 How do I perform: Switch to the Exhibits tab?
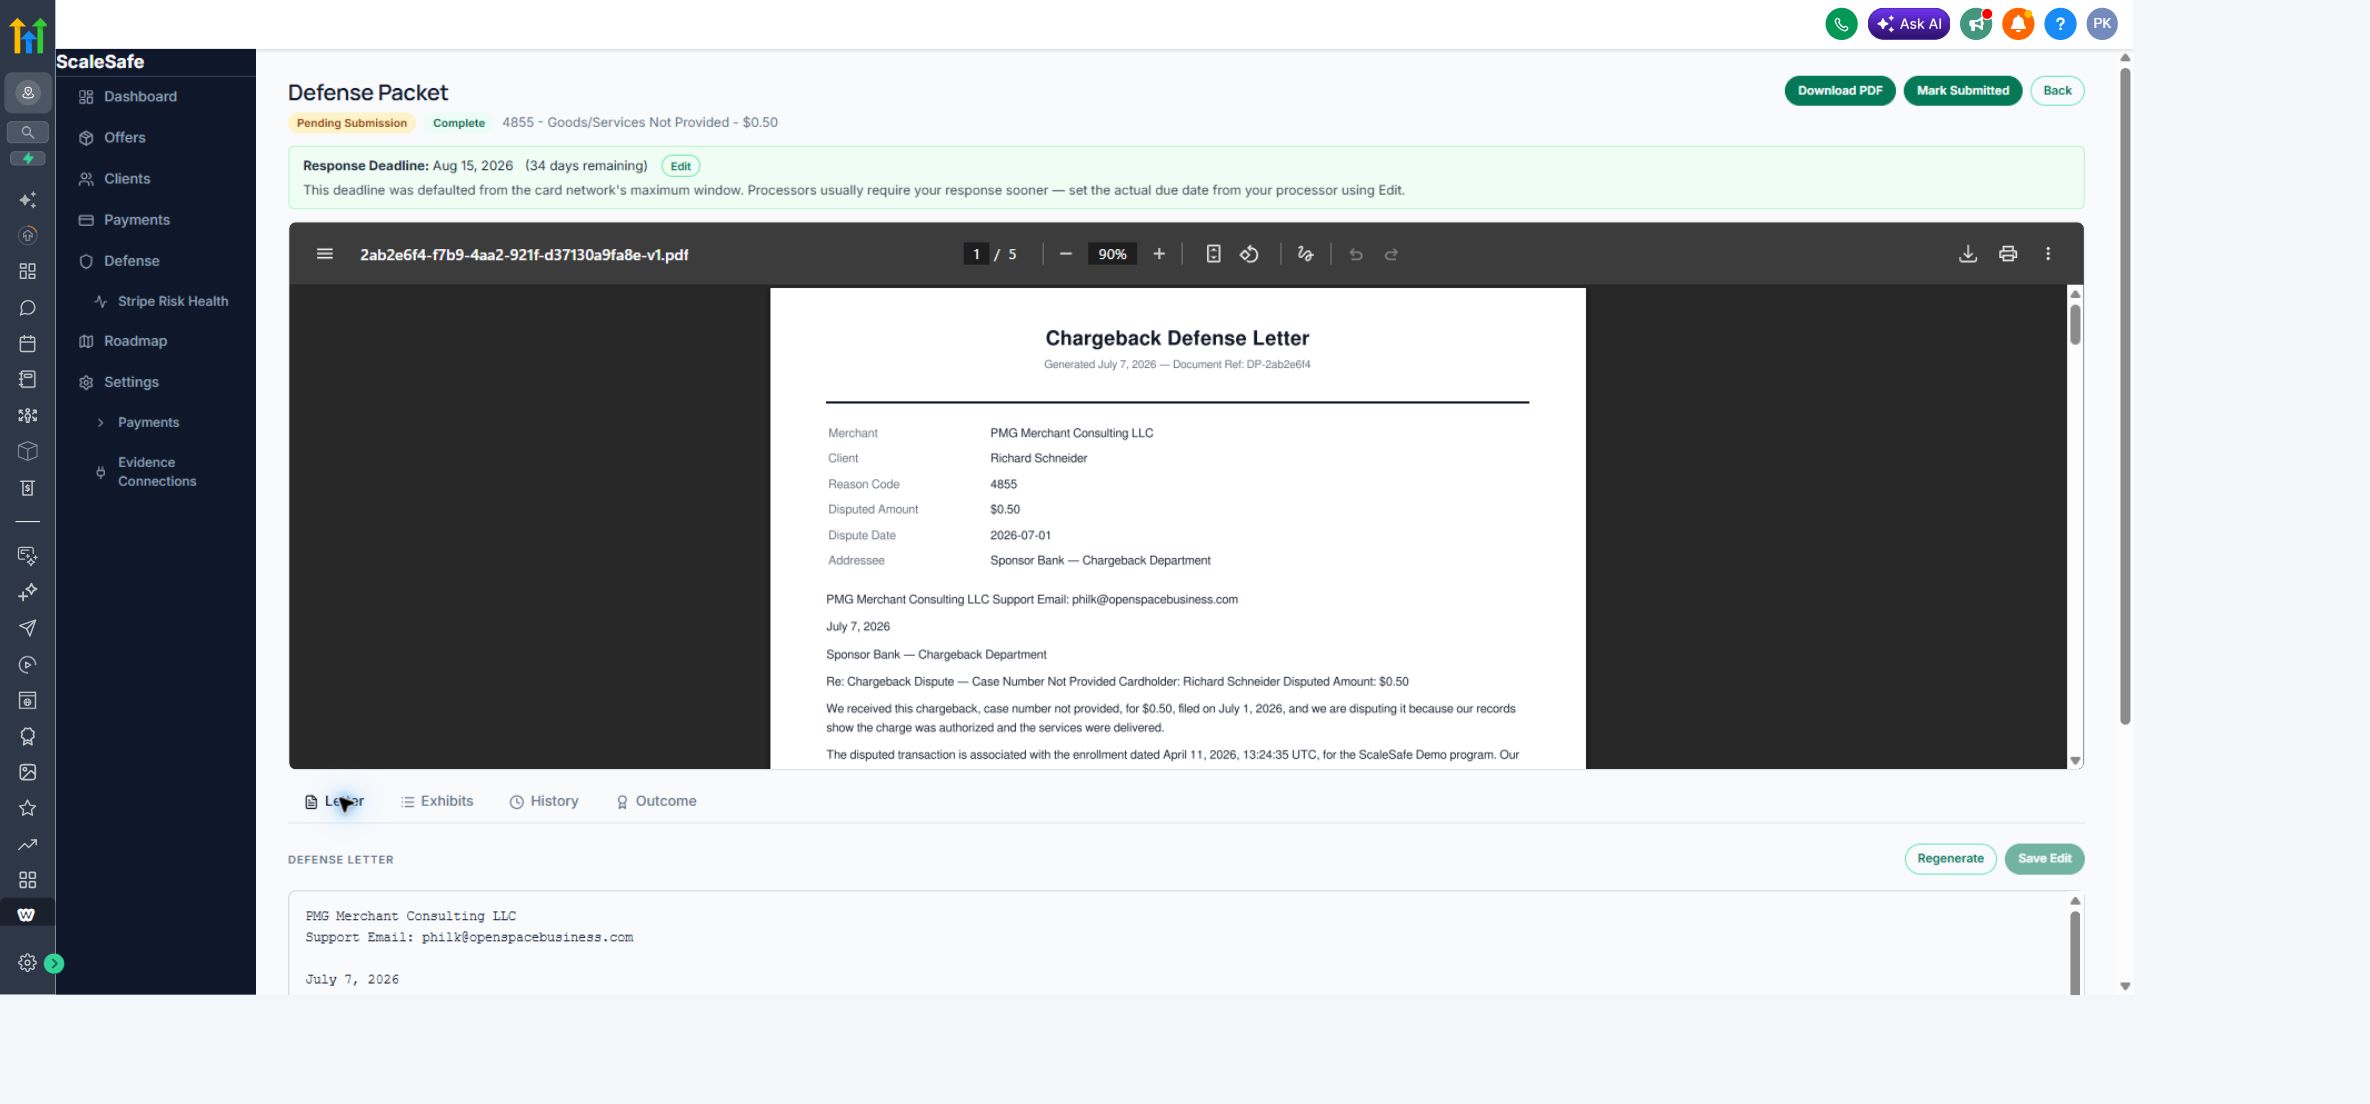437,802
